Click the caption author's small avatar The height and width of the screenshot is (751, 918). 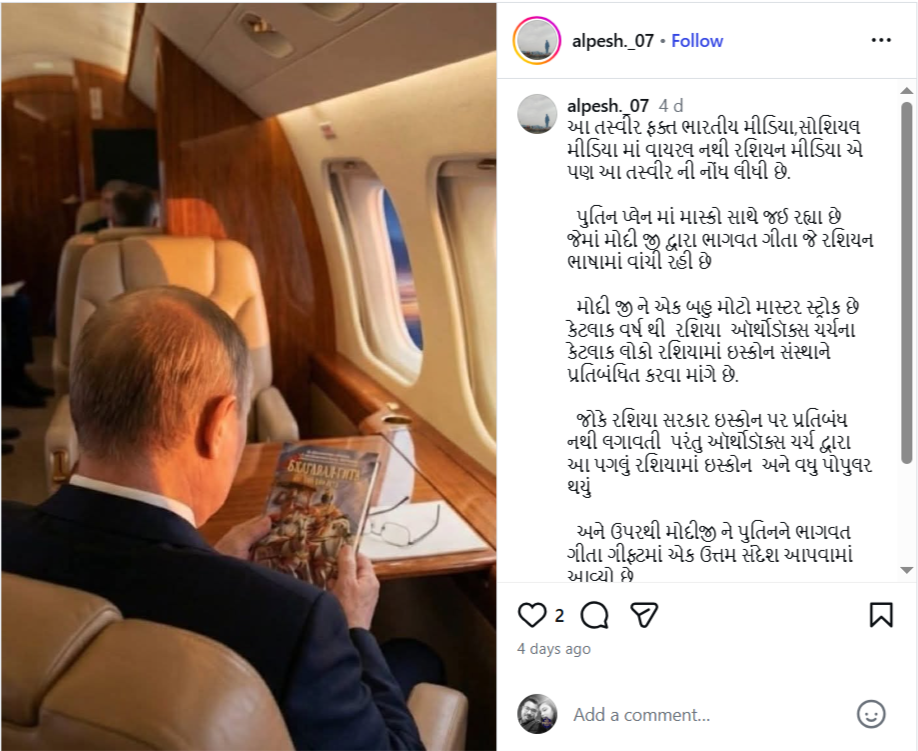pos(537,114)
